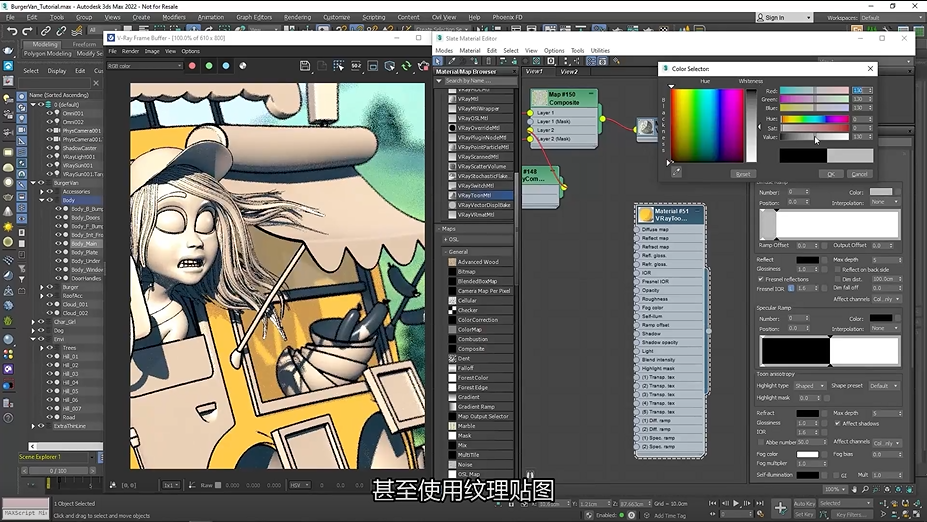Toggle visibility eye of Road

pos(50,417)
